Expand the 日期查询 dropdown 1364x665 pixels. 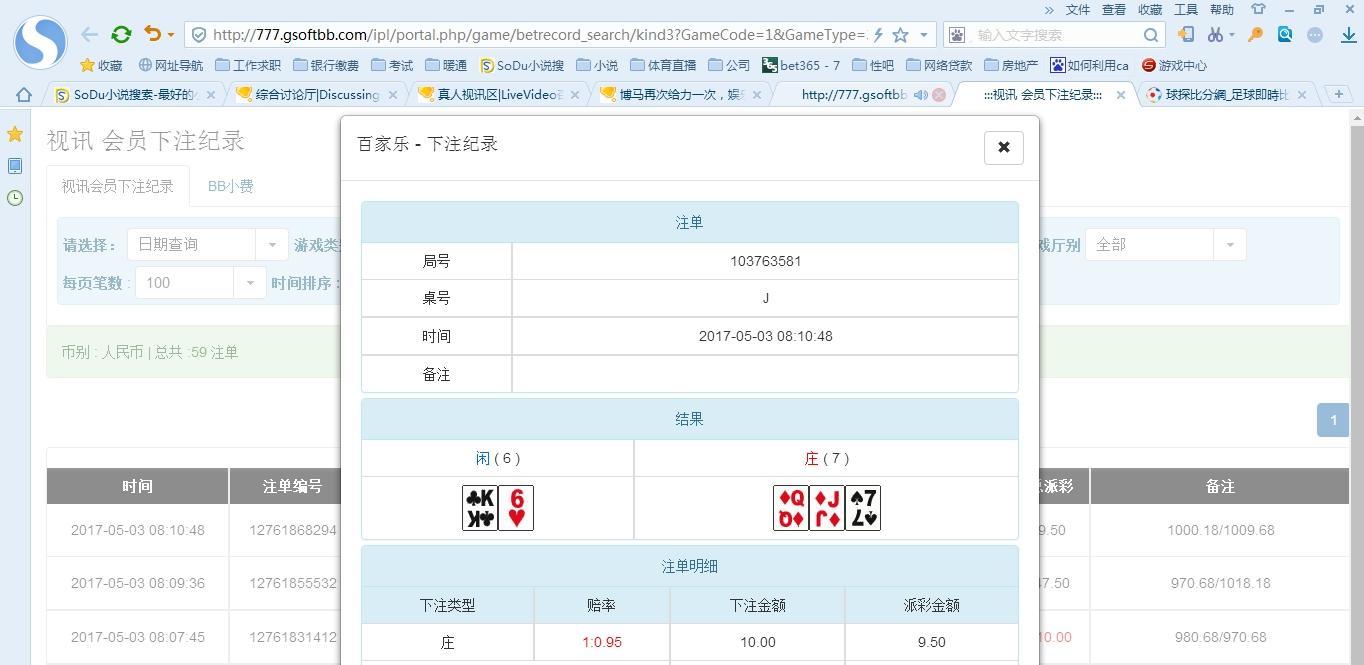271,245
